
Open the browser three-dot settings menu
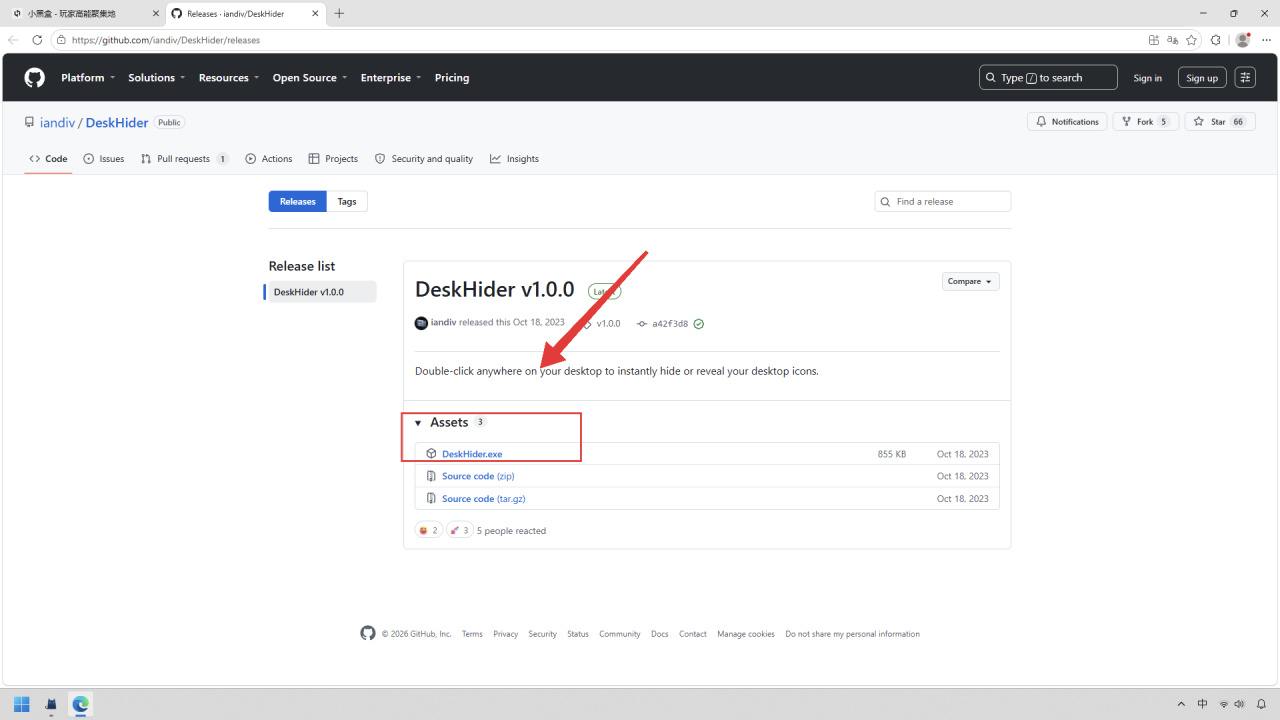1266,40
